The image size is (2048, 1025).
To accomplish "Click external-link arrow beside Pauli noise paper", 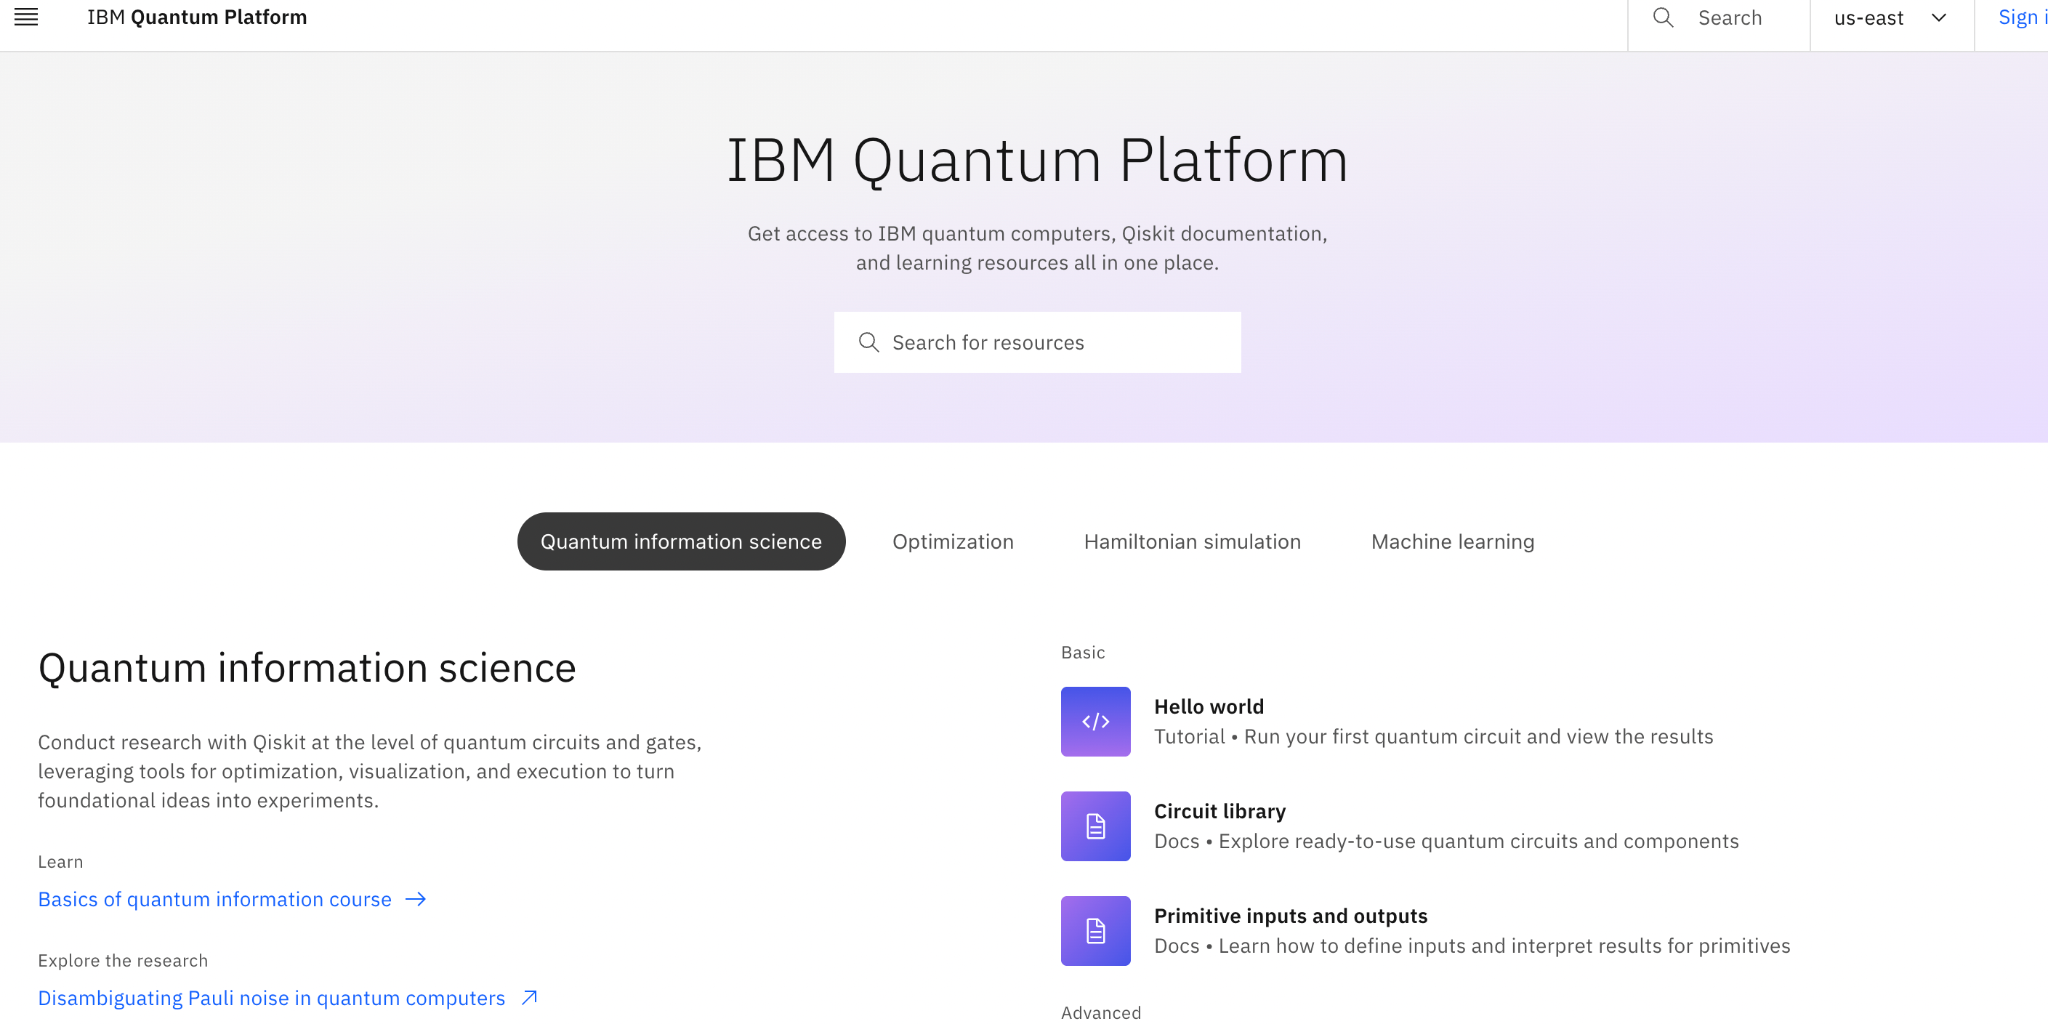I will click(530, 997).
